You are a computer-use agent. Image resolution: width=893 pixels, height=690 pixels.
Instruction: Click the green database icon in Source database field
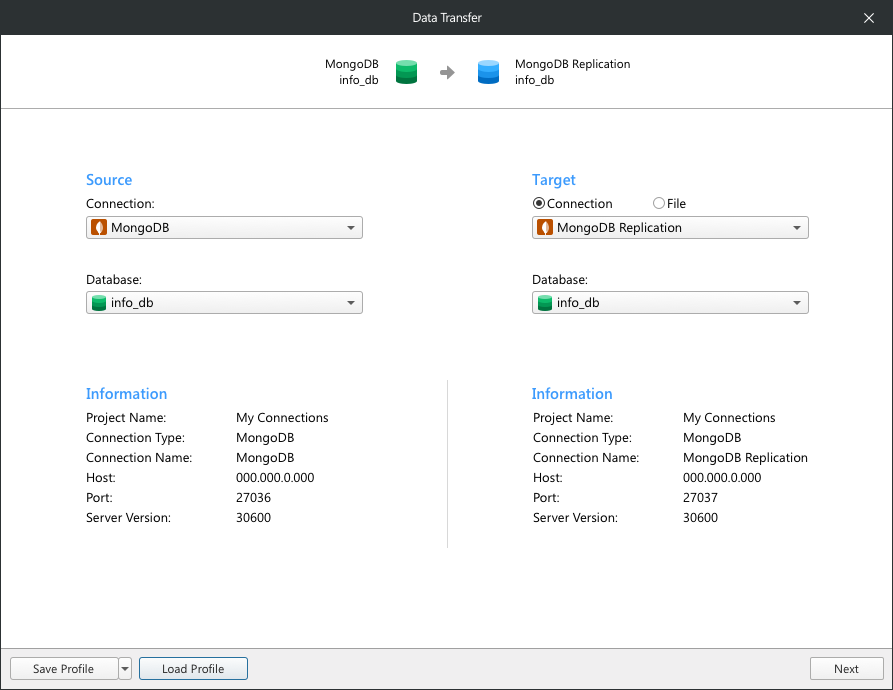pyautogui.click(x=99, y=303)
